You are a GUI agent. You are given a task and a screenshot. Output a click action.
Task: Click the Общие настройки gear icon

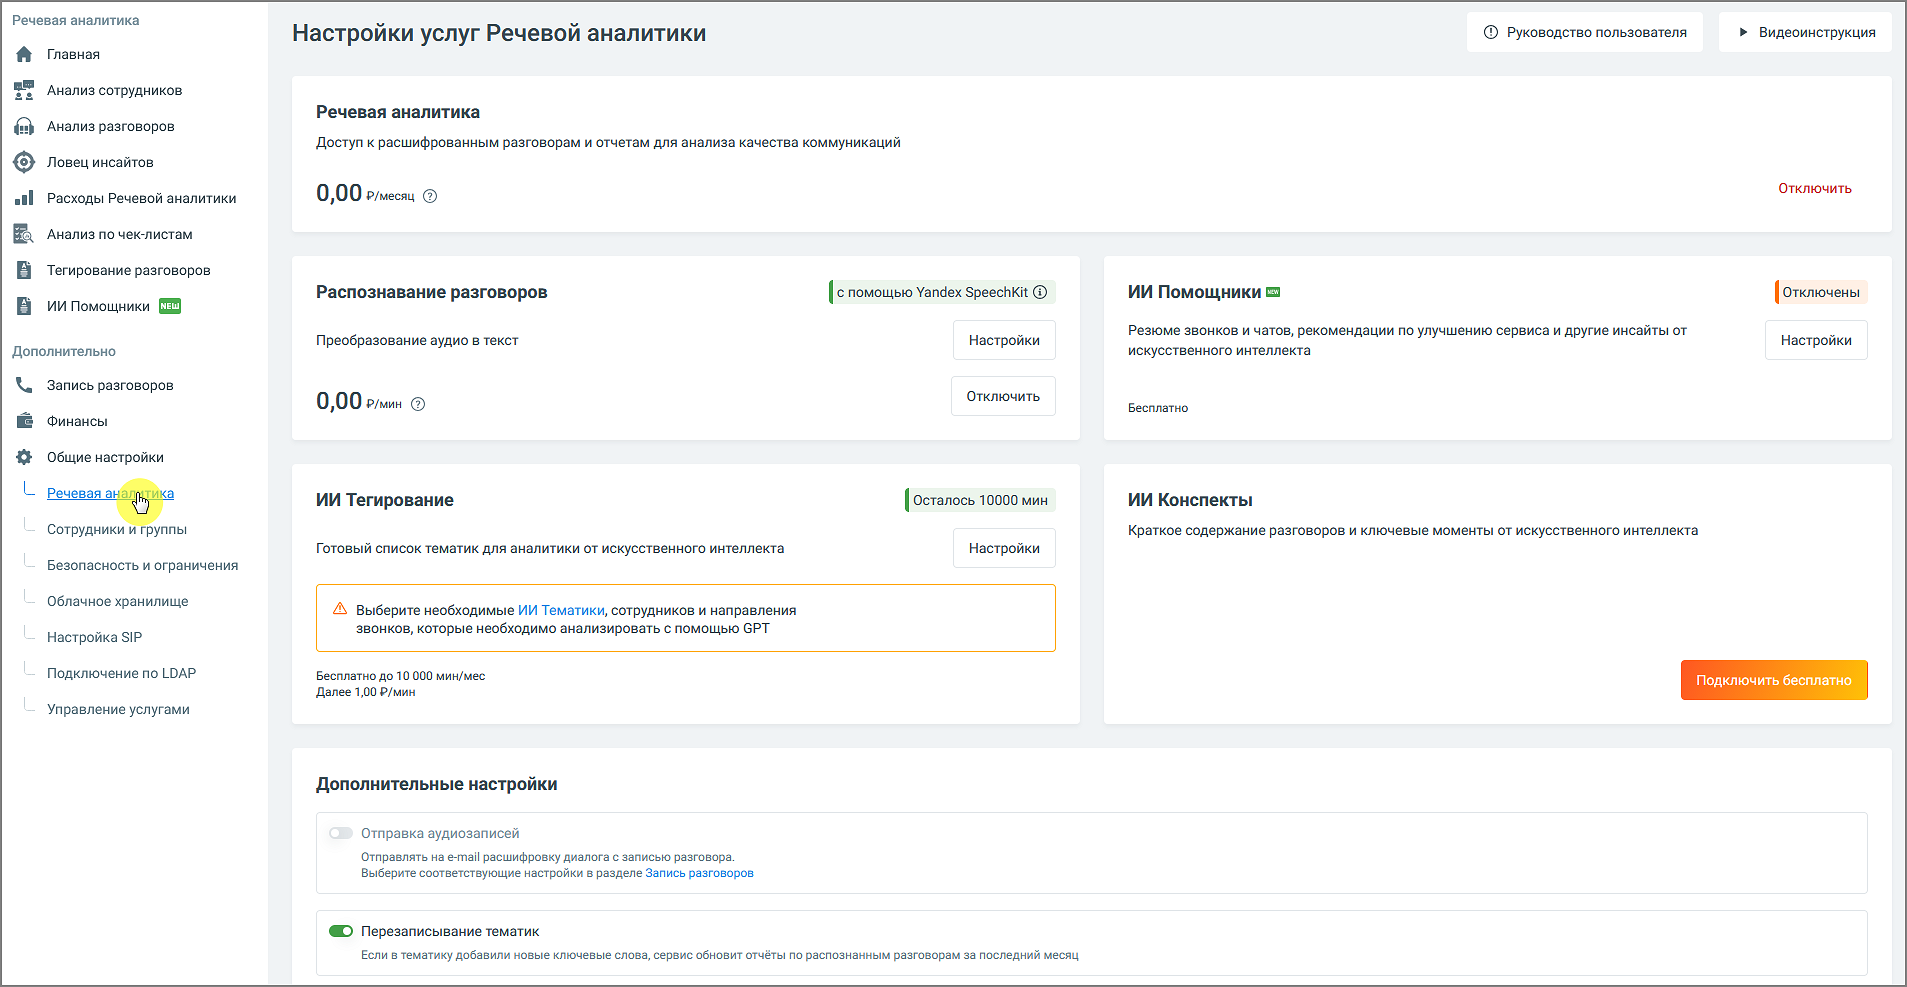24,457
